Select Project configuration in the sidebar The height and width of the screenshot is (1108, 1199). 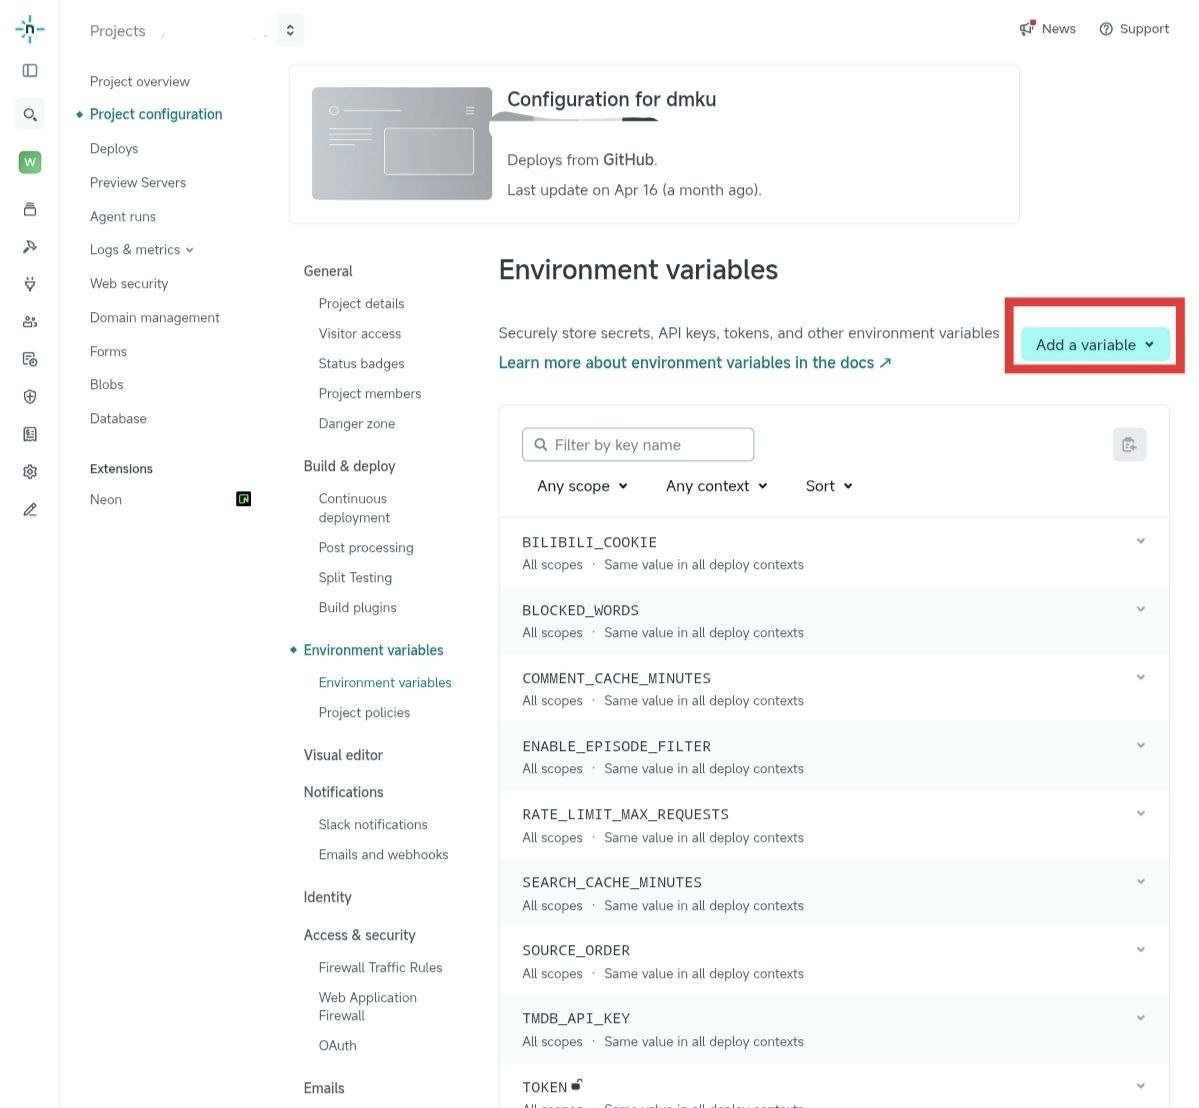pyautogui.click(x=156, y=114)
